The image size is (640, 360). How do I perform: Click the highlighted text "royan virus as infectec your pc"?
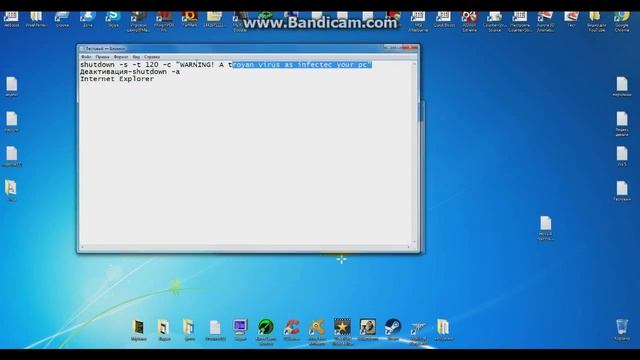pyautogui.click(x=302, y=64)
